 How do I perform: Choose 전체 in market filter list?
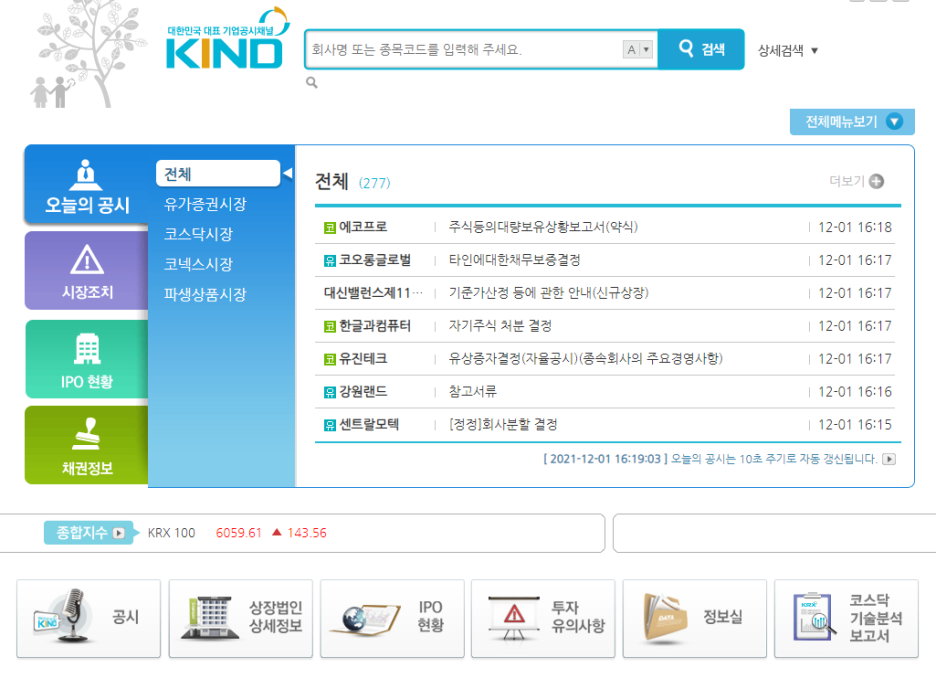click(218, 174)
